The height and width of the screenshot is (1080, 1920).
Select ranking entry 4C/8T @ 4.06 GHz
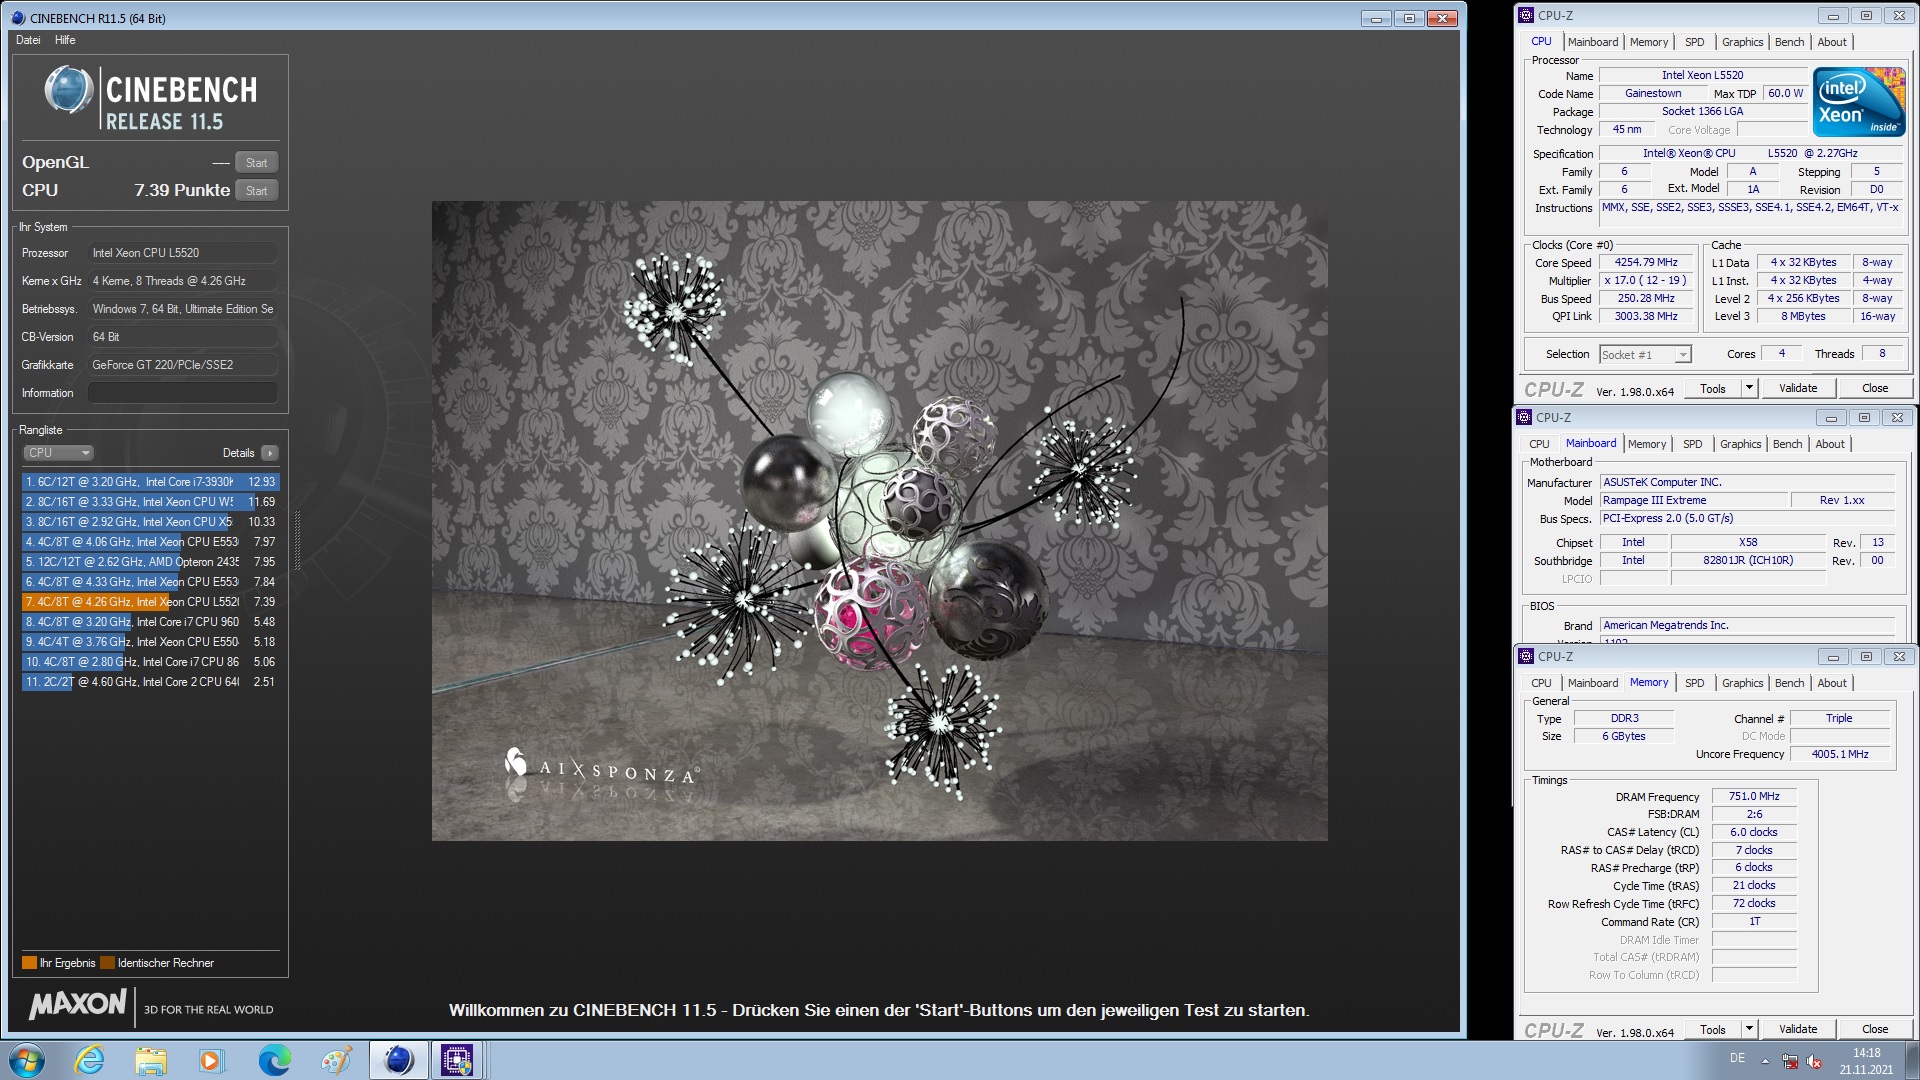click(x=151, y=542)
